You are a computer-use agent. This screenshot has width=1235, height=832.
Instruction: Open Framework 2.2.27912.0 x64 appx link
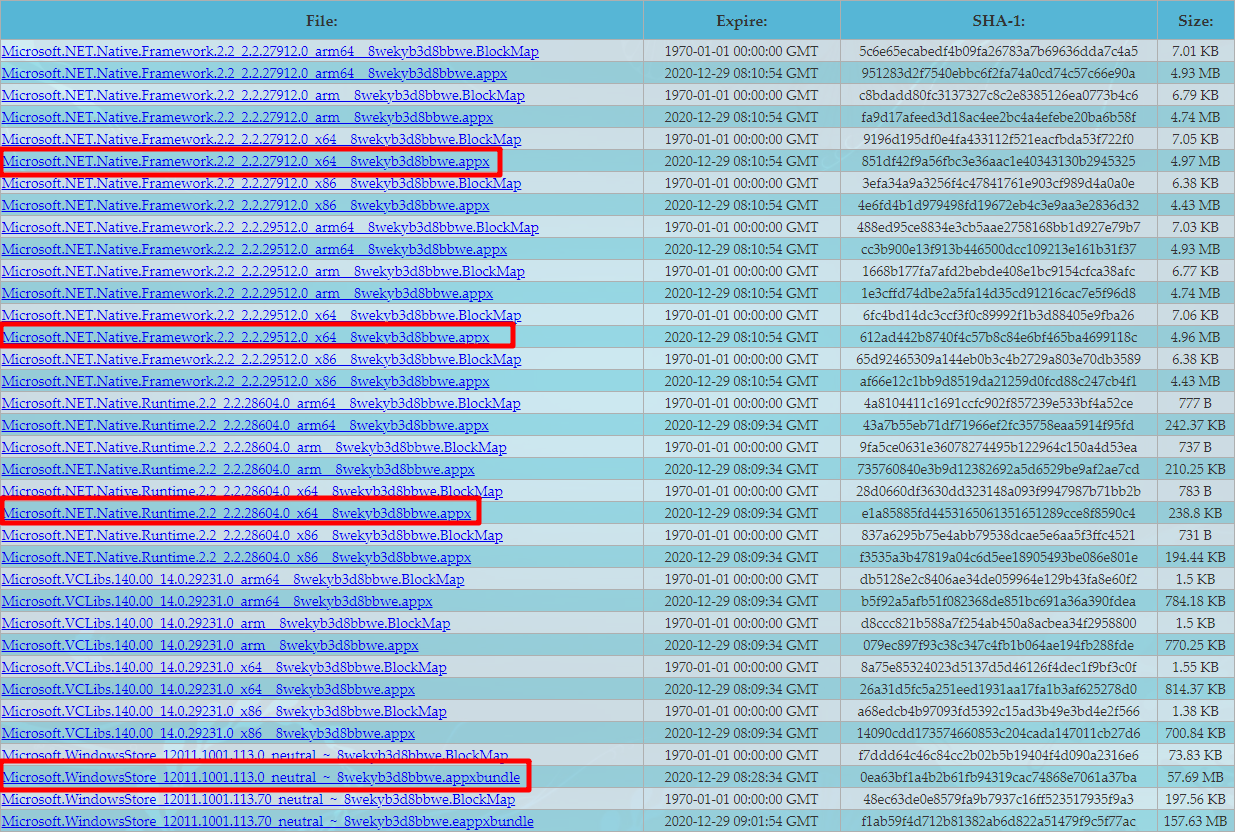point(246,161)
